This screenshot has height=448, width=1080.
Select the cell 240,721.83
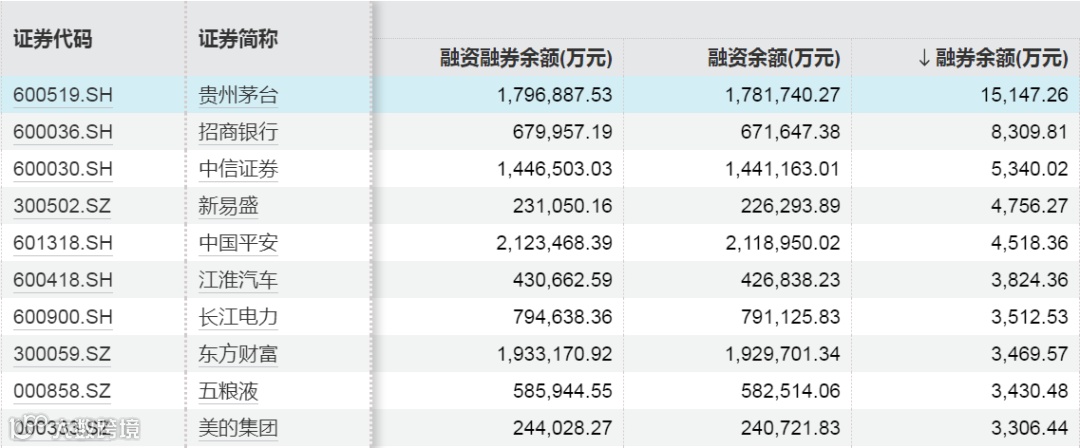[x=790, y=429]
